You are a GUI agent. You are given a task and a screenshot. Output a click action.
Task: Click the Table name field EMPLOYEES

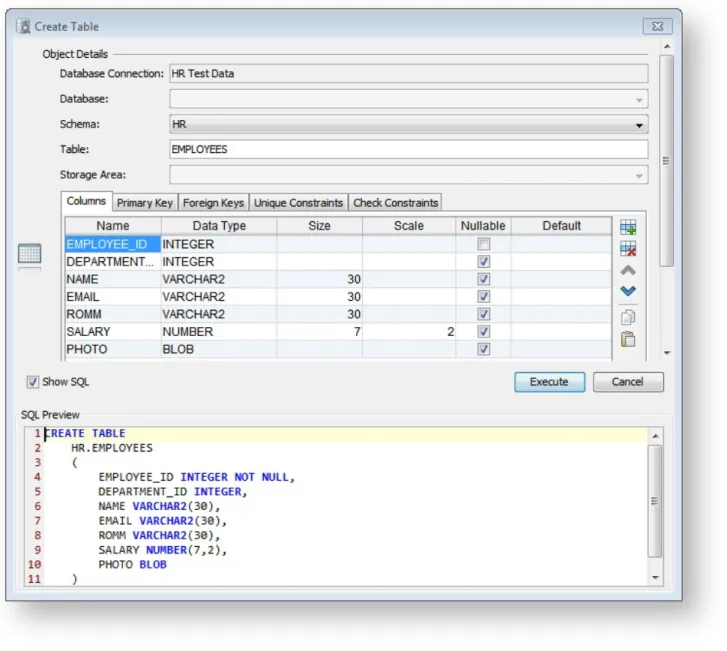408,149
